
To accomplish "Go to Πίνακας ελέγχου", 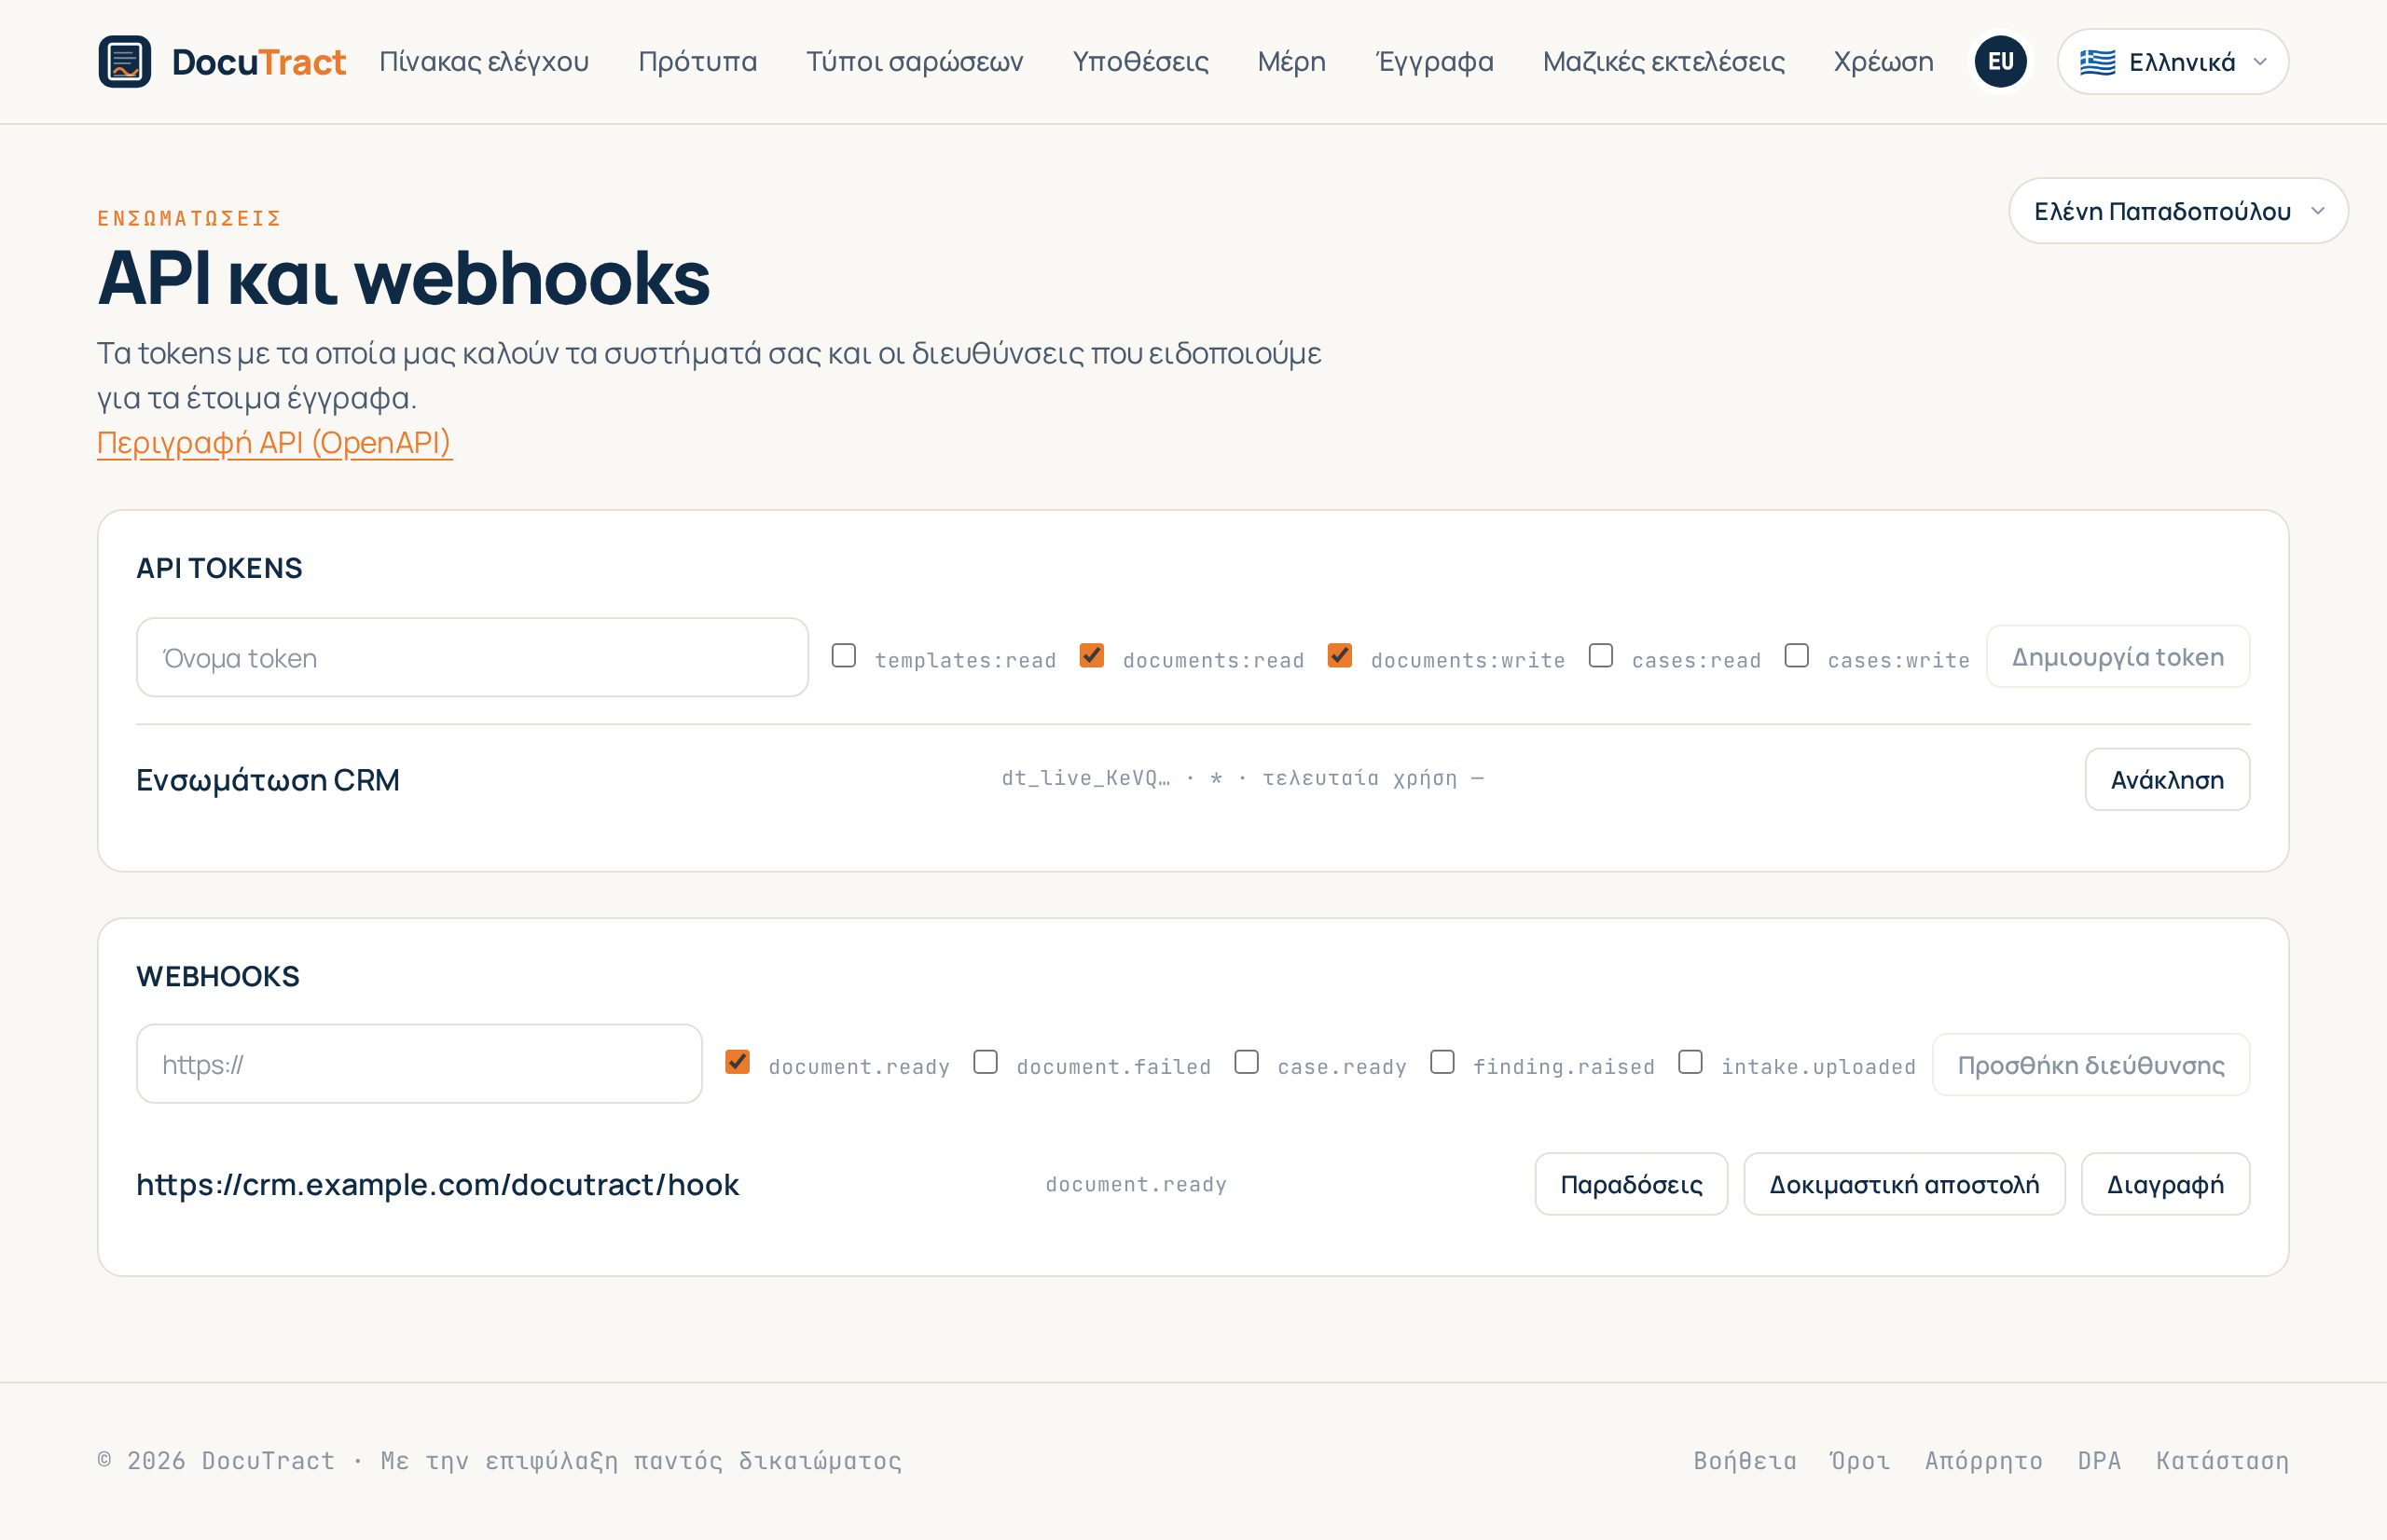I will click(x=484, y=62).
